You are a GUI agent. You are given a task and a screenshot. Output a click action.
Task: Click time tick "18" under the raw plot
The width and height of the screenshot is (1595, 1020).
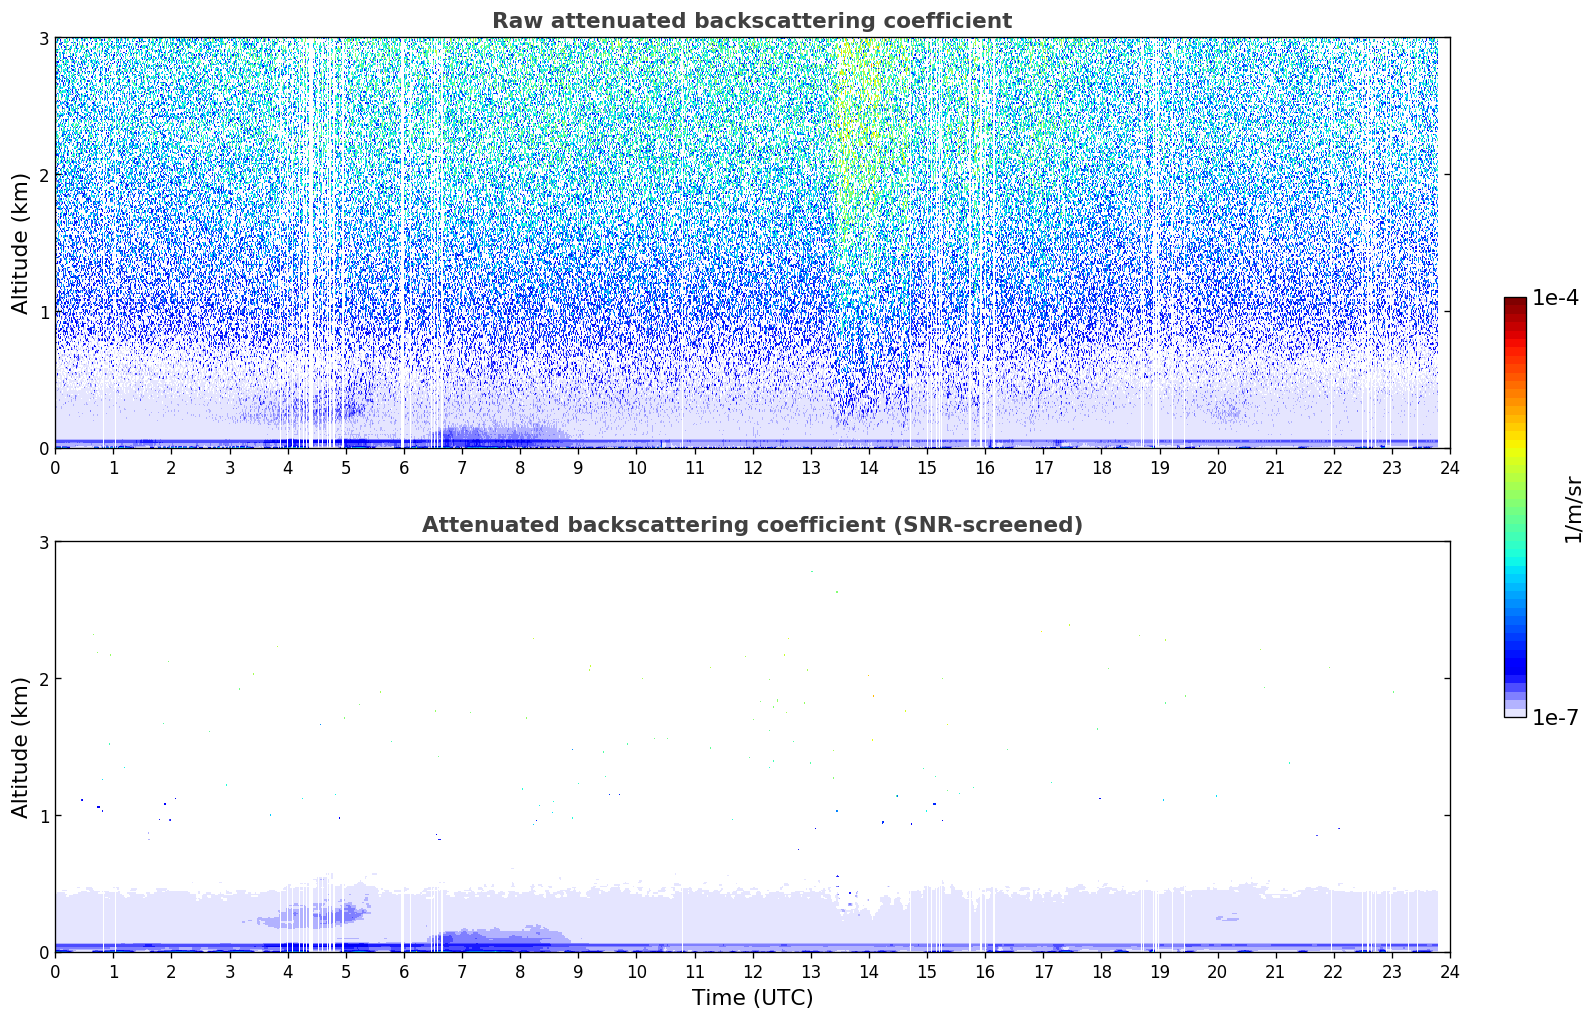click(x=1101, y=467)
